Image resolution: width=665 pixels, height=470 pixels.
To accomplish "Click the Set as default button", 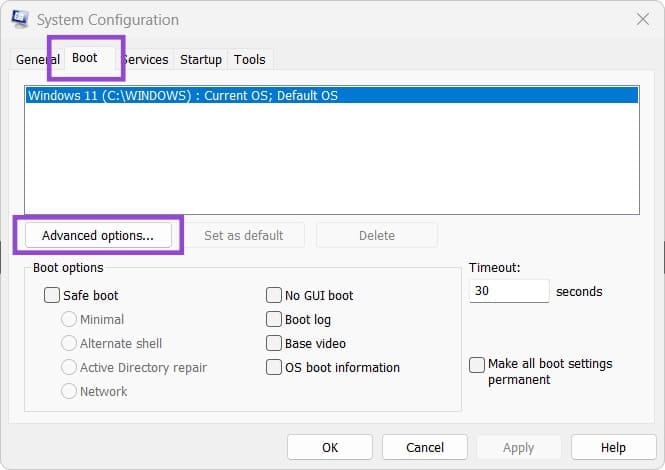I will tap(244, 235).
